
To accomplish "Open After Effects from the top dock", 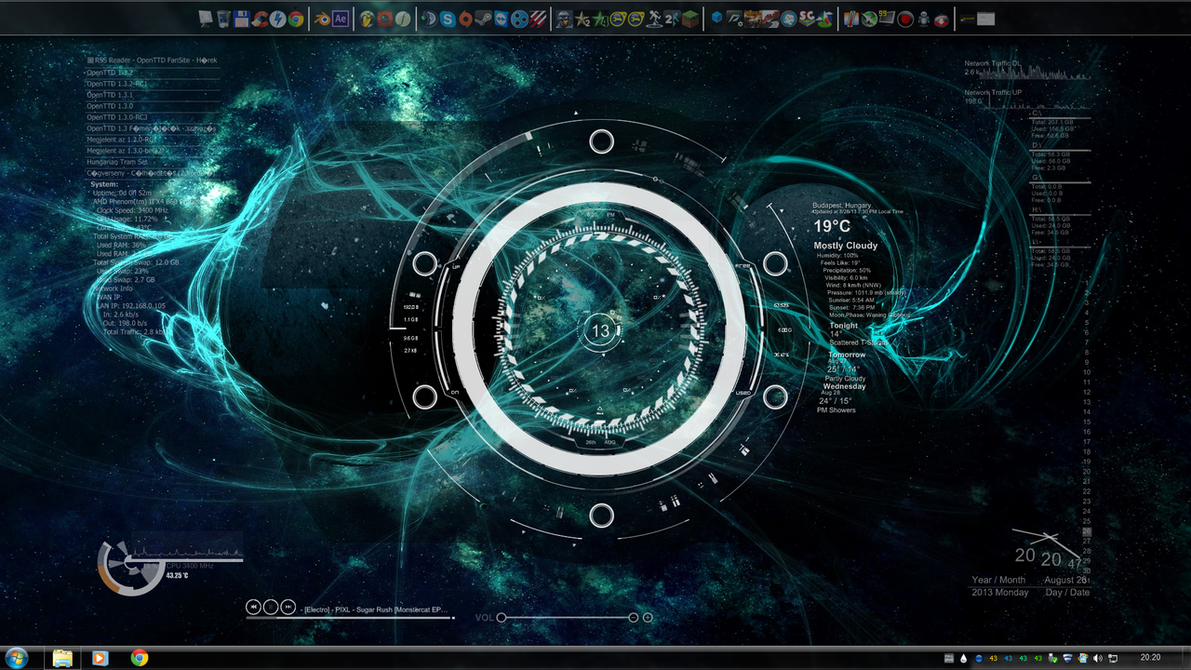I will pos(340,18).
